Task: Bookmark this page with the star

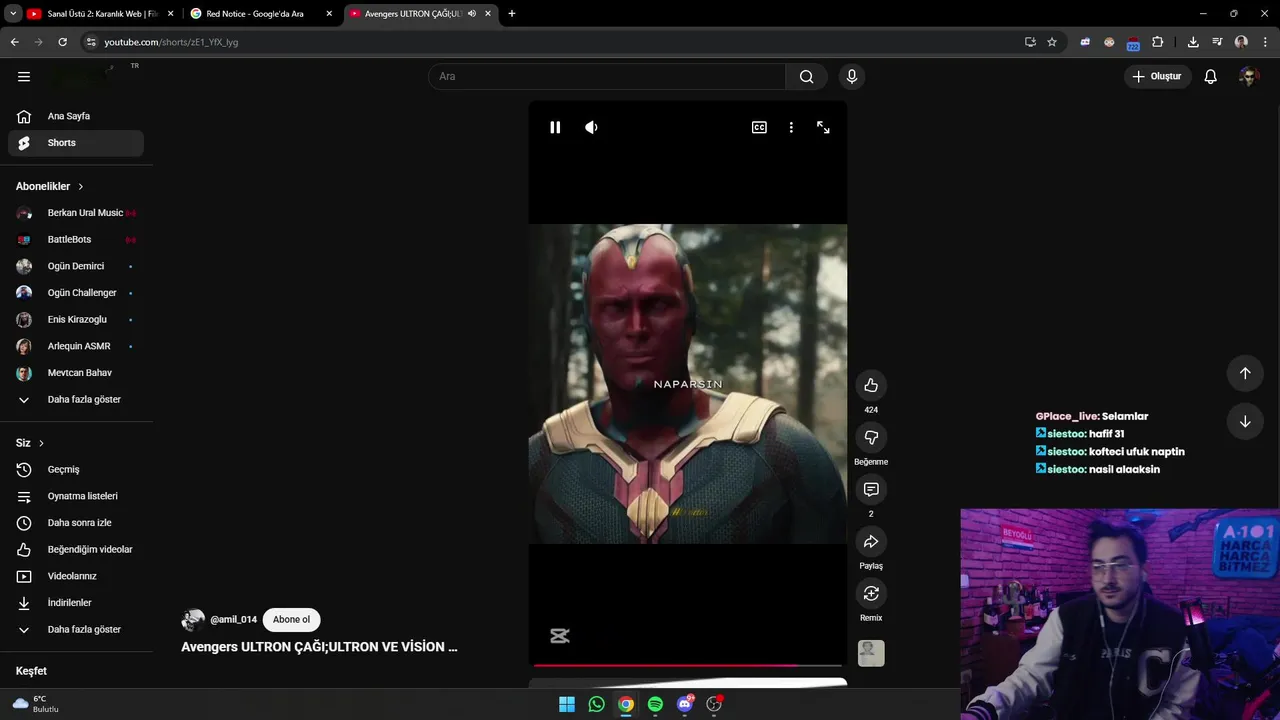Action: pos(1052,42)
